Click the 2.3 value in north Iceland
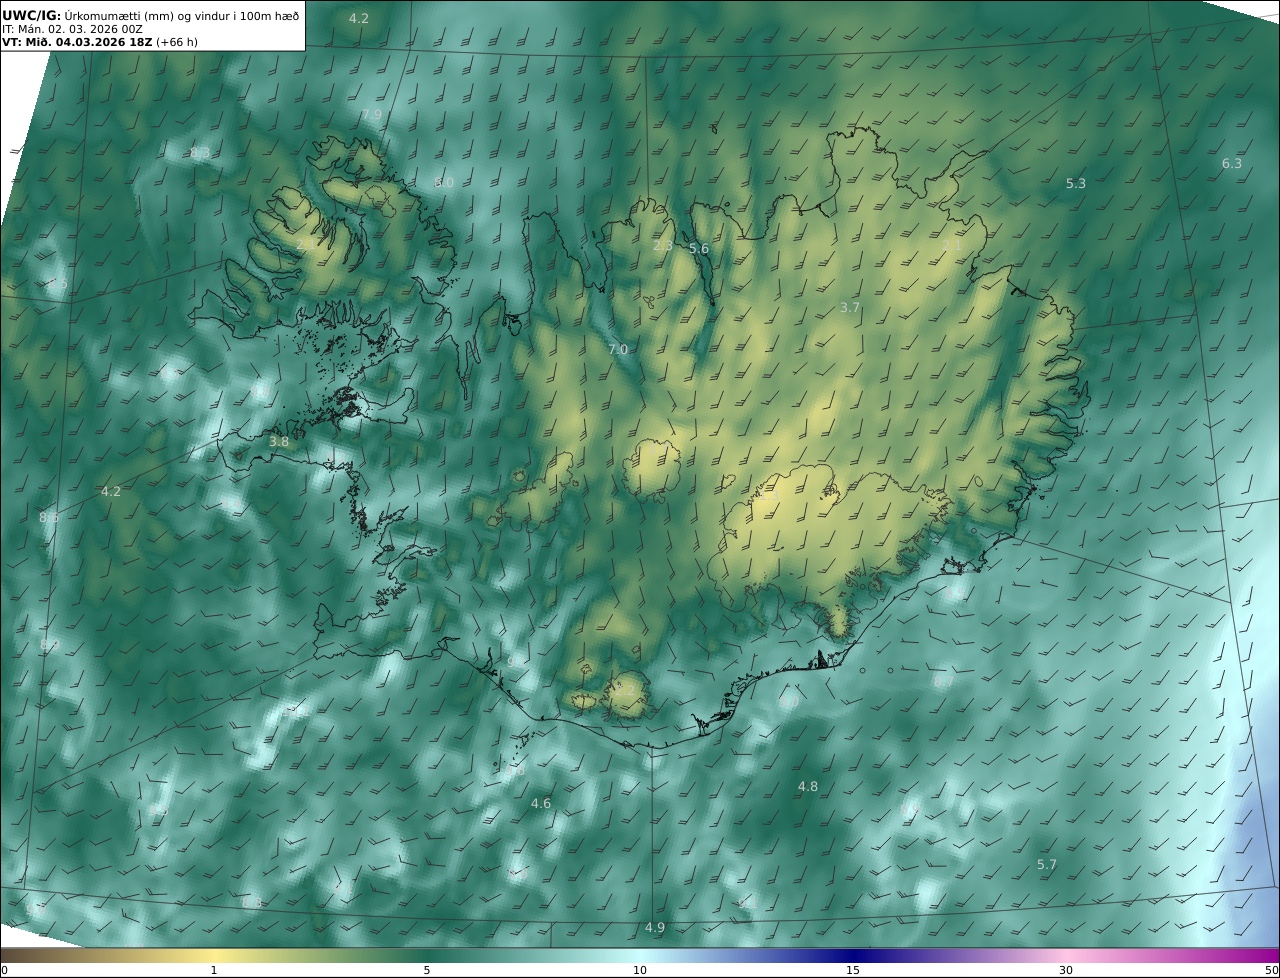This screenshot has height=978, width=1280. coord(663,246)
